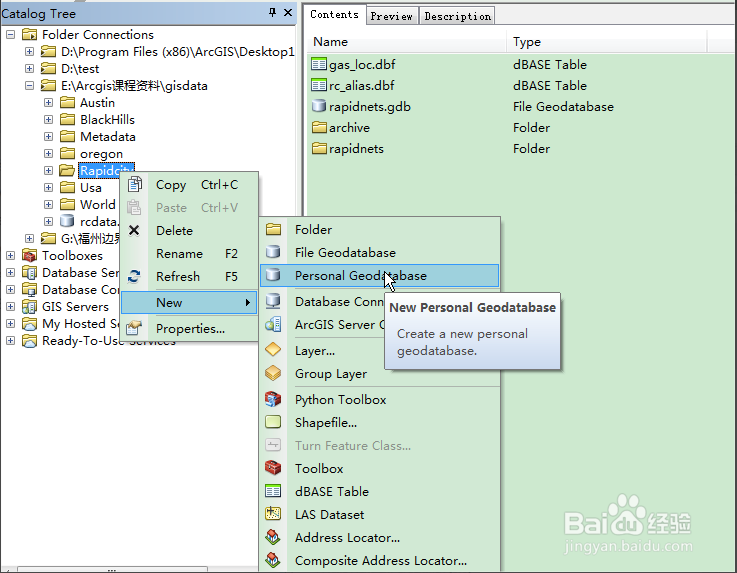
Task: Pin the Catalog Tree panel
Action: (272, 13)
